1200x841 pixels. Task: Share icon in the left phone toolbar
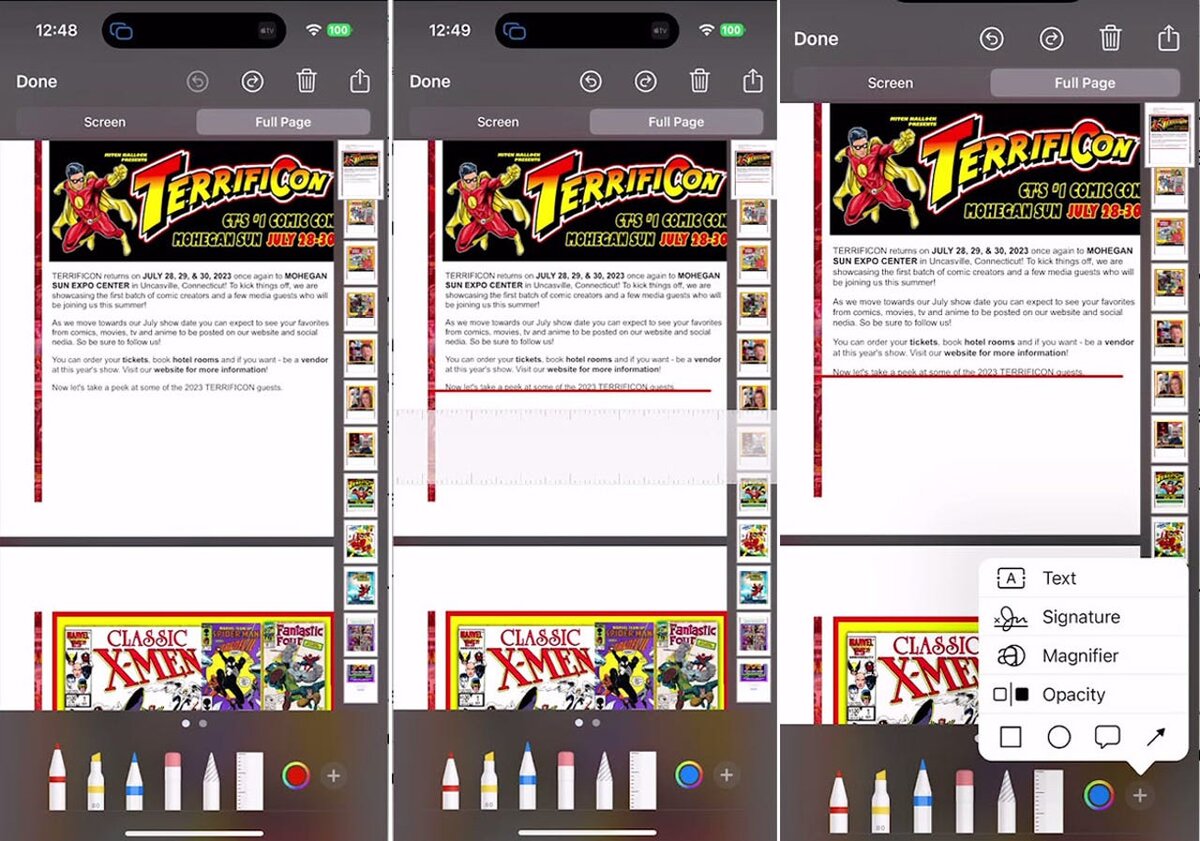(x=360, y=80)
